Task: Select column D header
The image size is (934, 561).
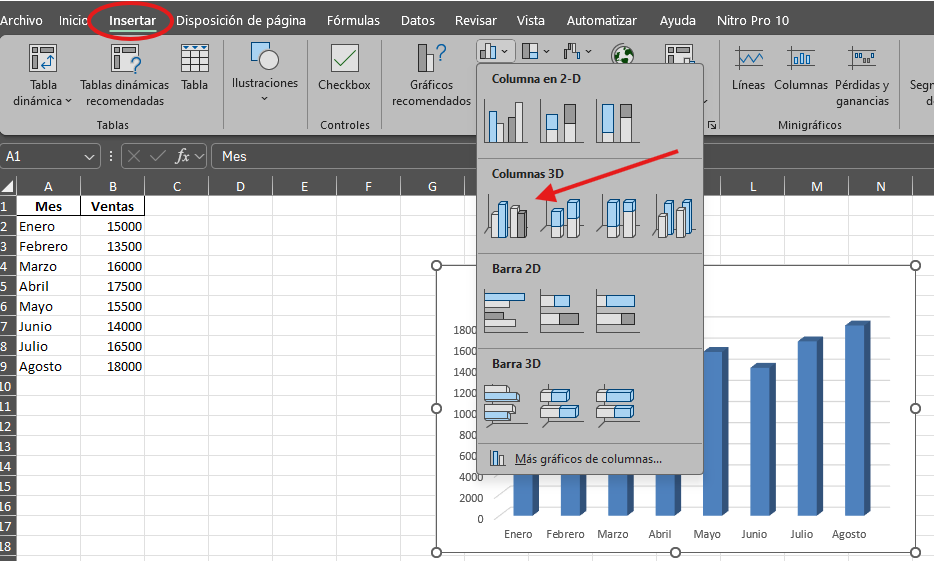Action: click(x=241, y=186)
